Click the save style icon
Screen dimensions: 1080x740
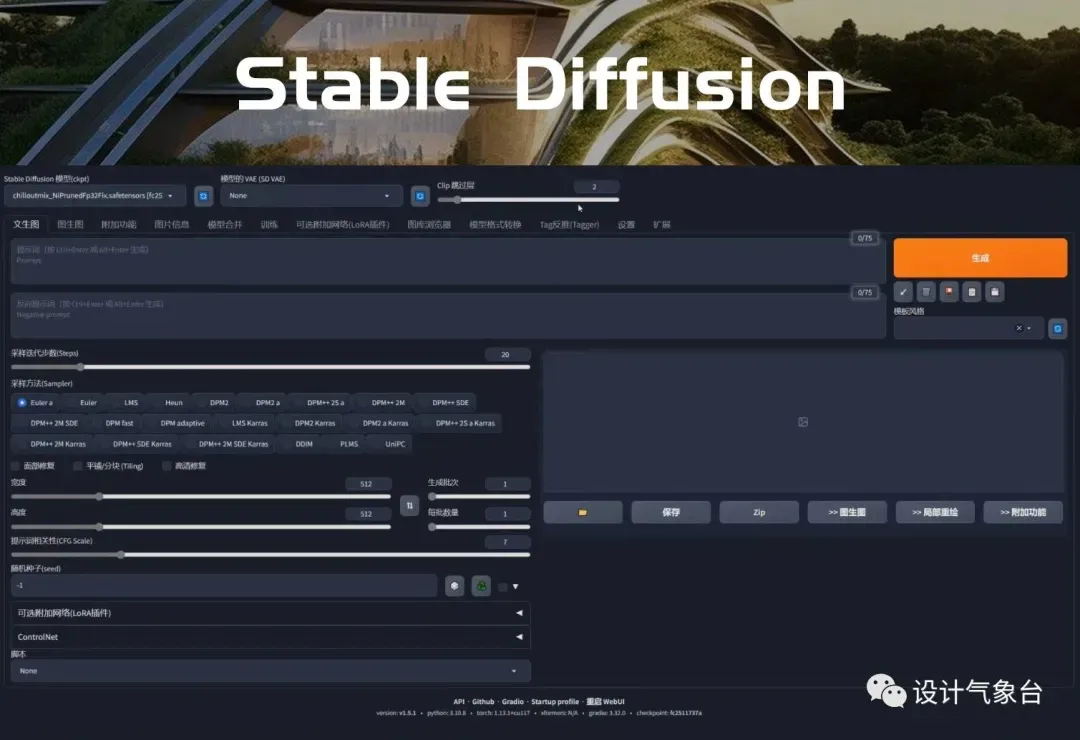coord(995,292)
